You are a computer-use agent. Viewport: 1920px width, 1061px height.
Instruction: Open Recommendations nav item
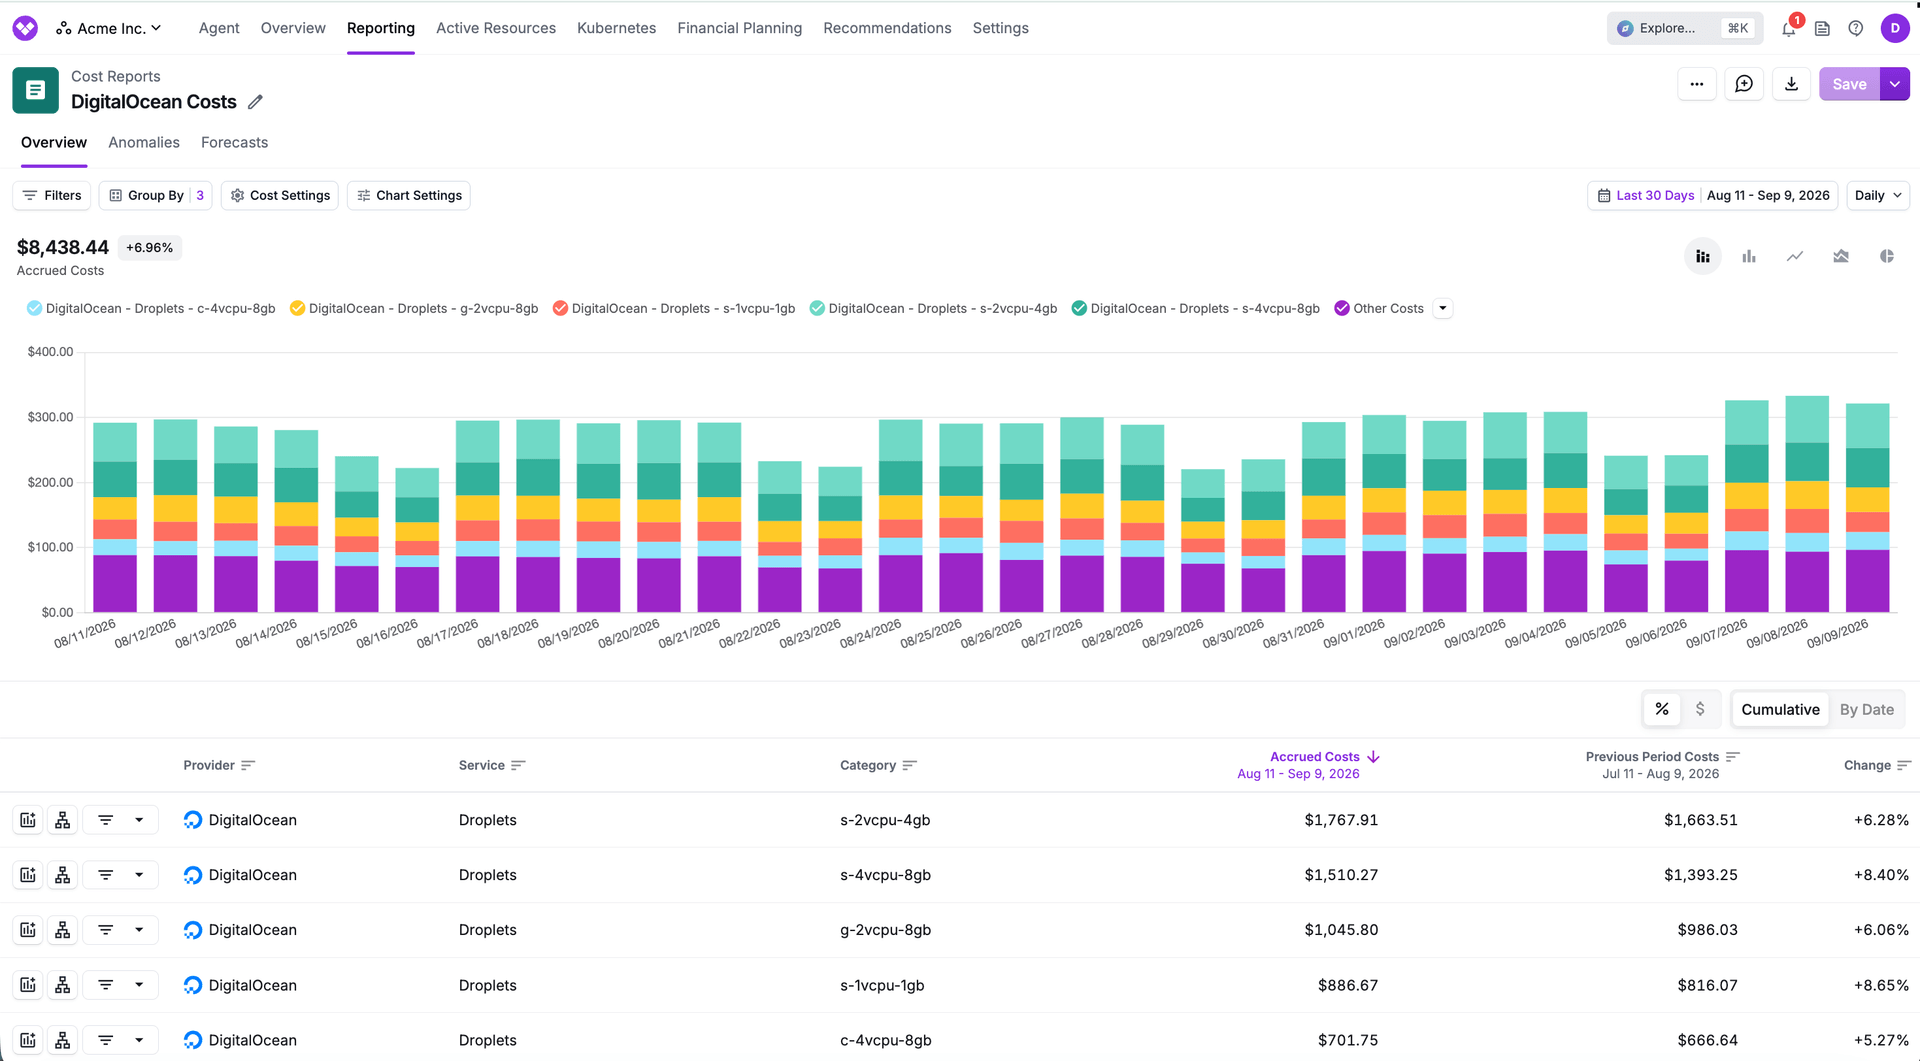887,28
